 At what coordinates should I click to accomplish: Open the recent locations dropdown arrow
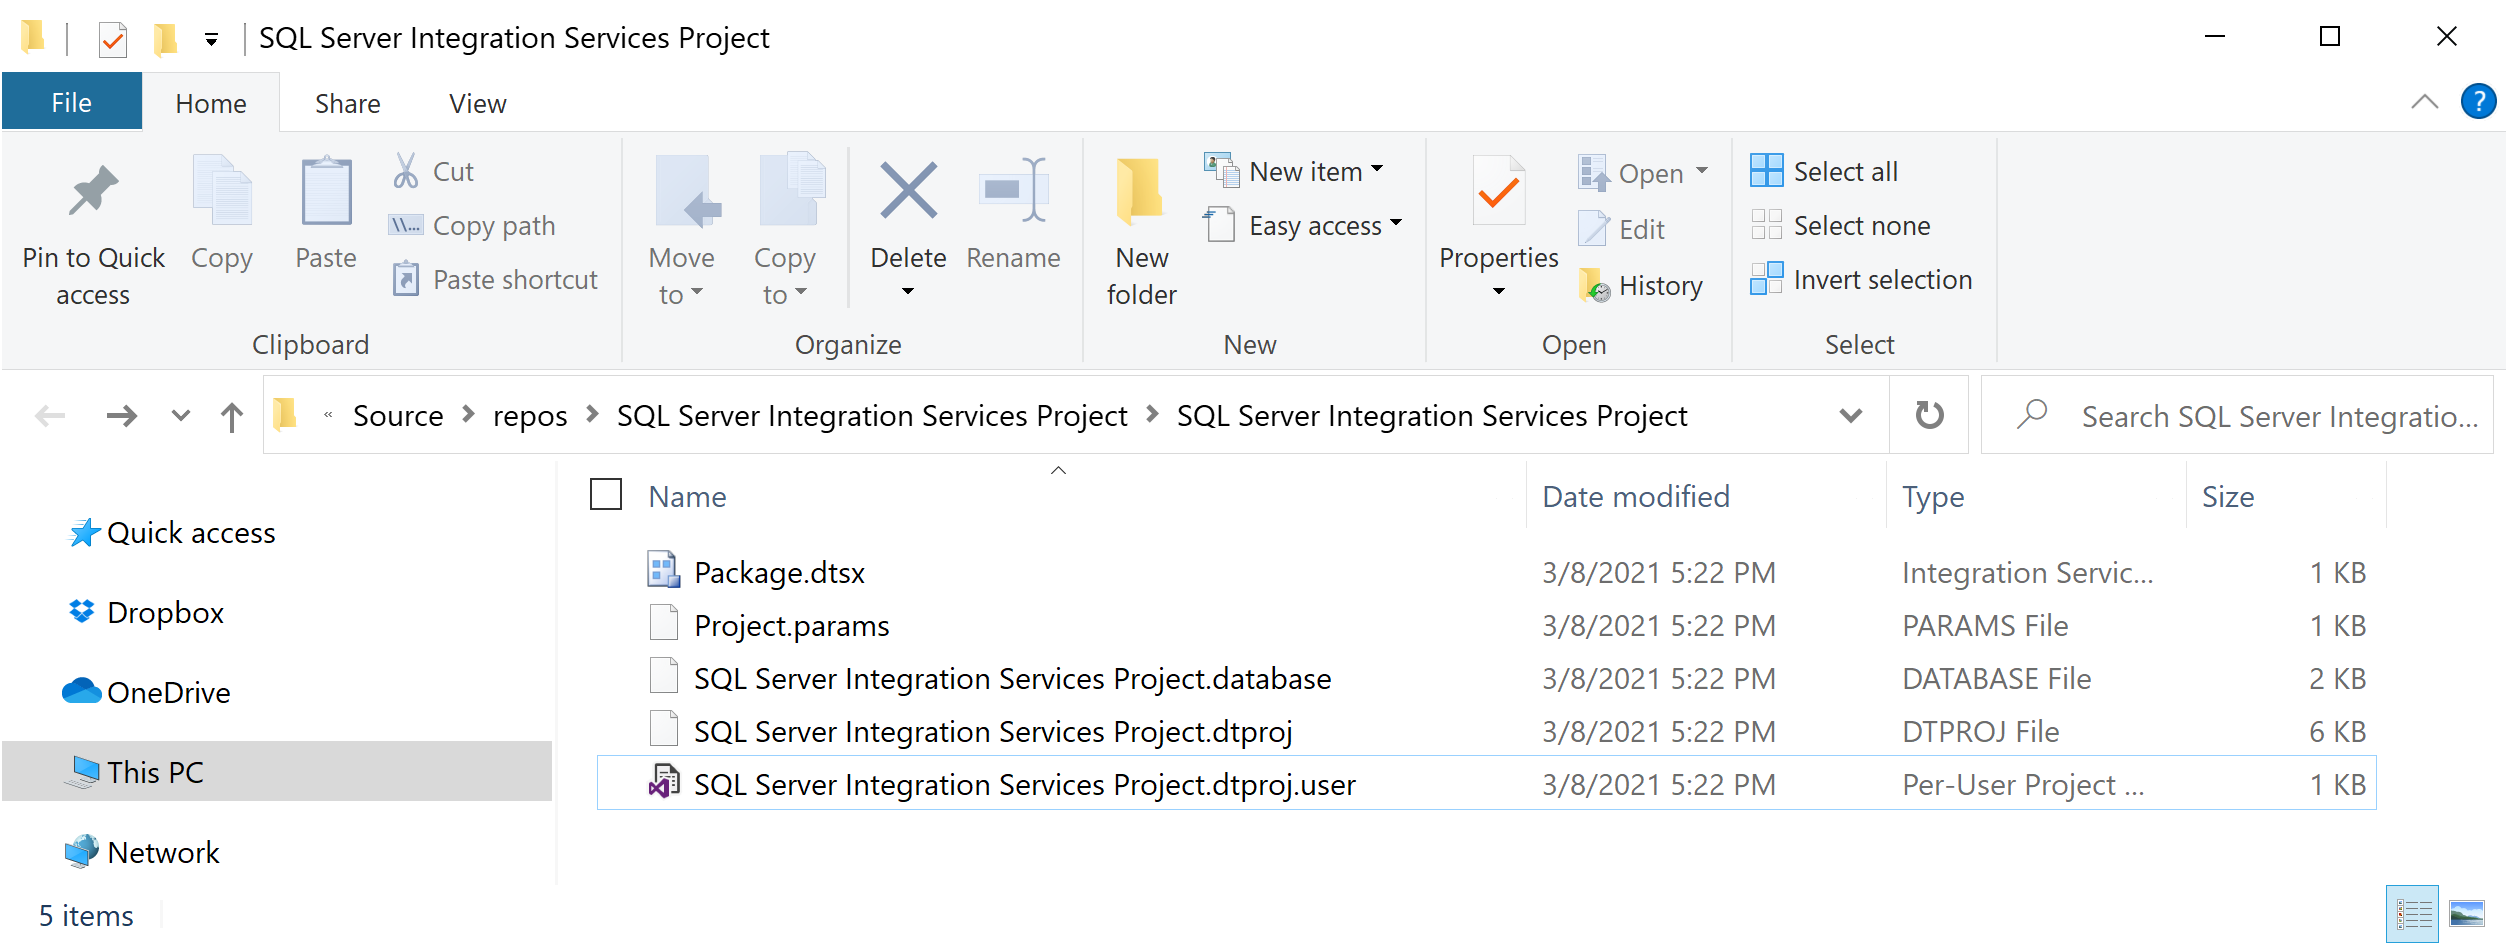[x=180, y=415]
